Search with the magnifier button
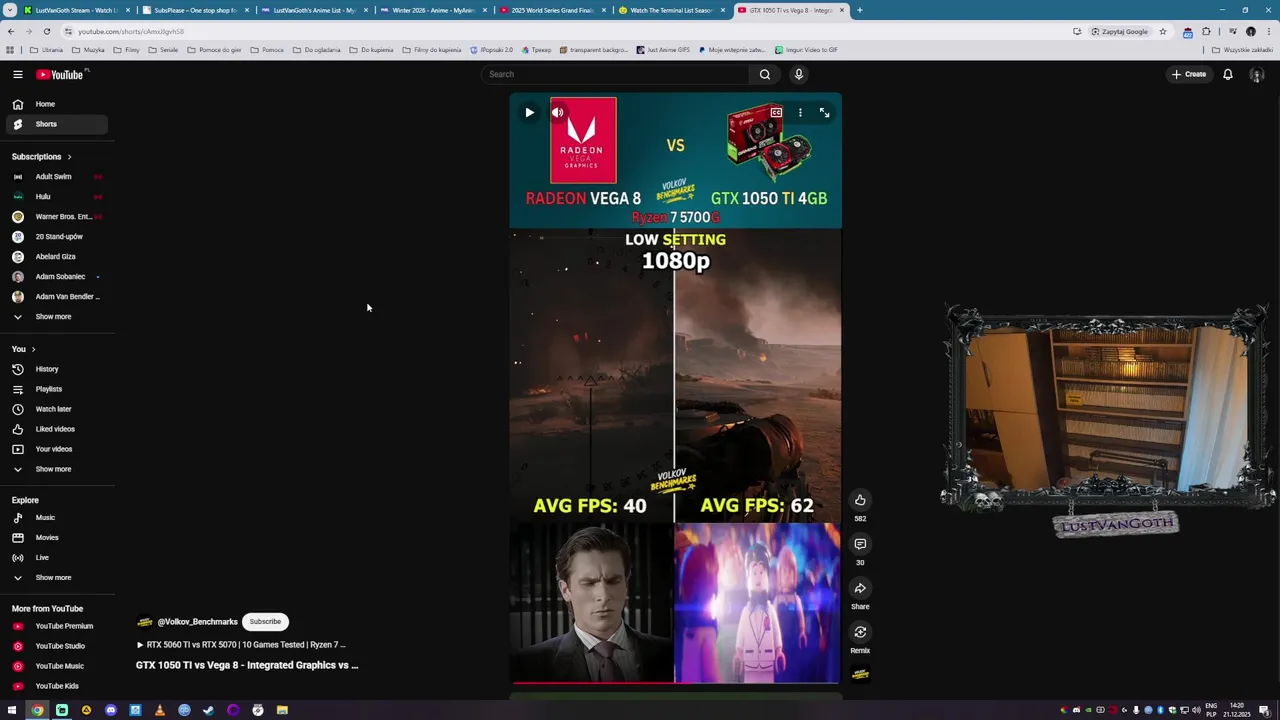 (764, 74)
